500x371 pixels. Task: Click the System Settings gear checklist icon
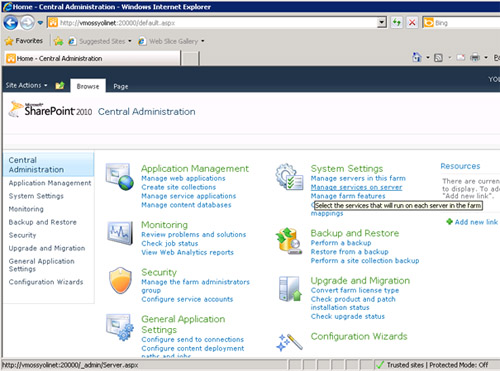(x=289, y=177)
